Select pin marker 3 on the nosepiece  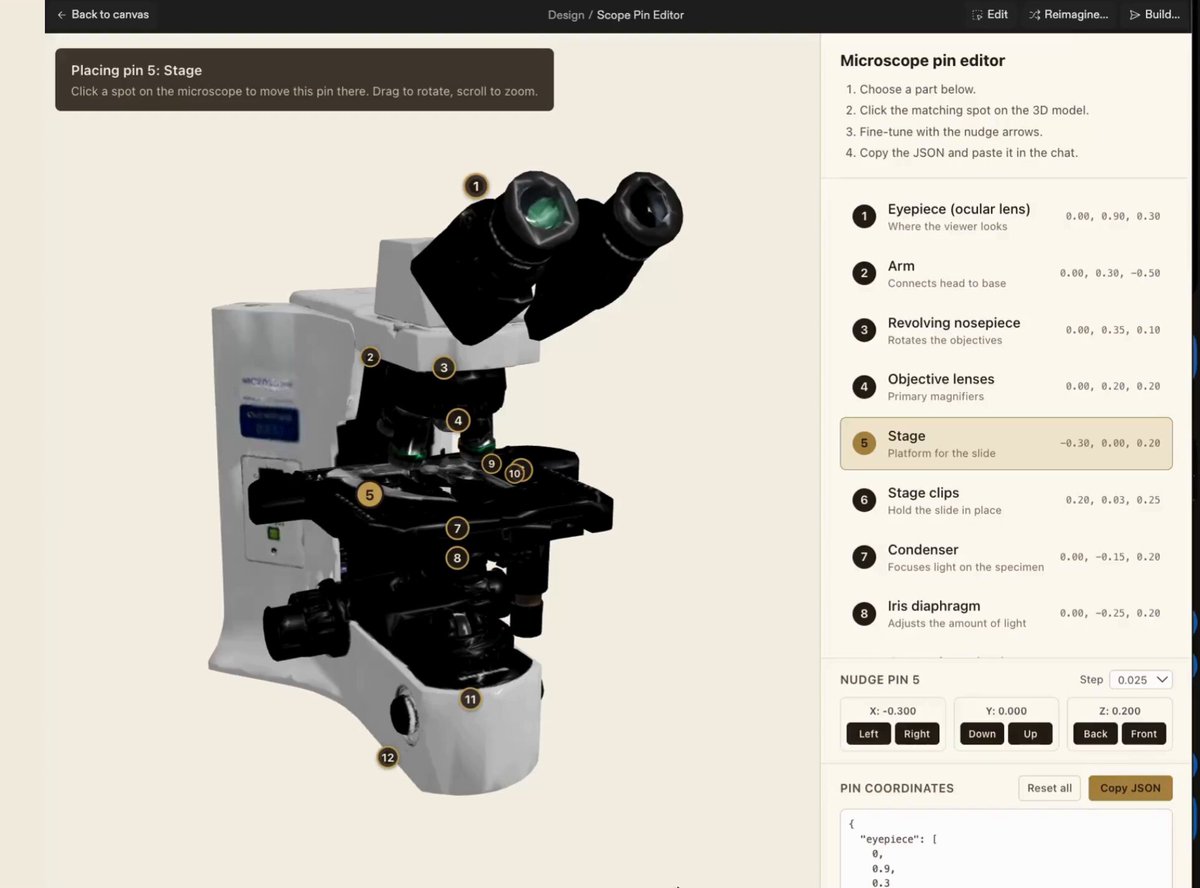[444, 368]
